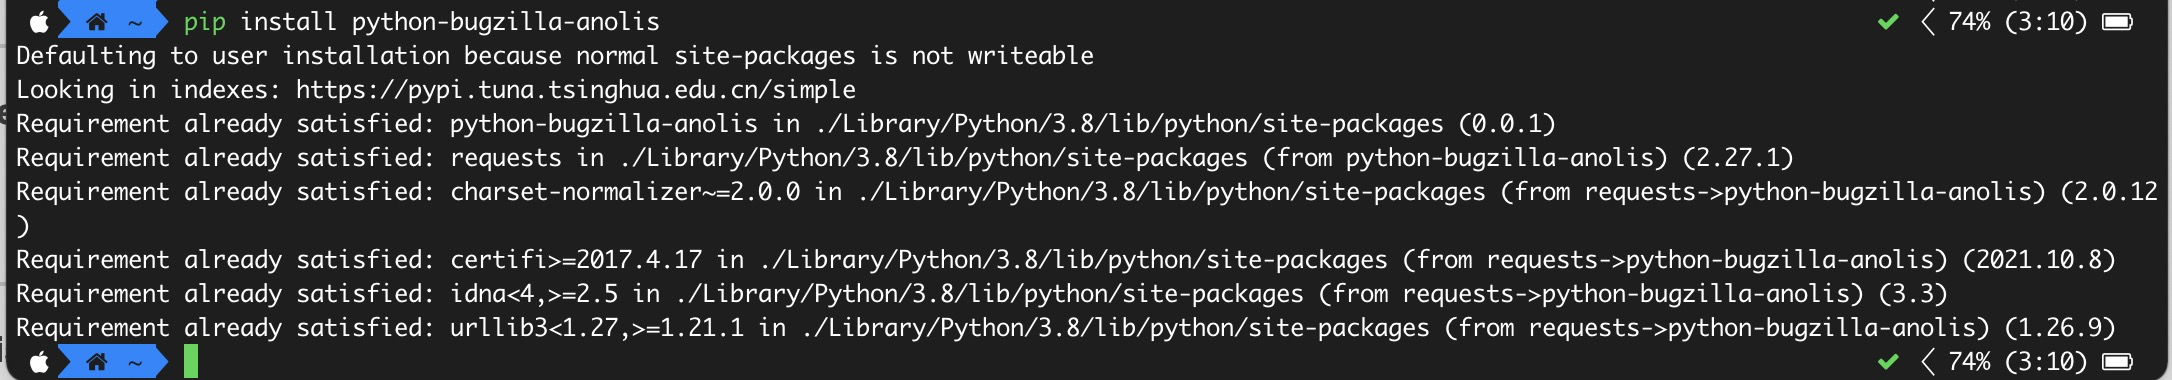Click the certifi>=2017.4.17 requirement text
The height and width of the screenshot is (380, 2172).
point(576,260)
